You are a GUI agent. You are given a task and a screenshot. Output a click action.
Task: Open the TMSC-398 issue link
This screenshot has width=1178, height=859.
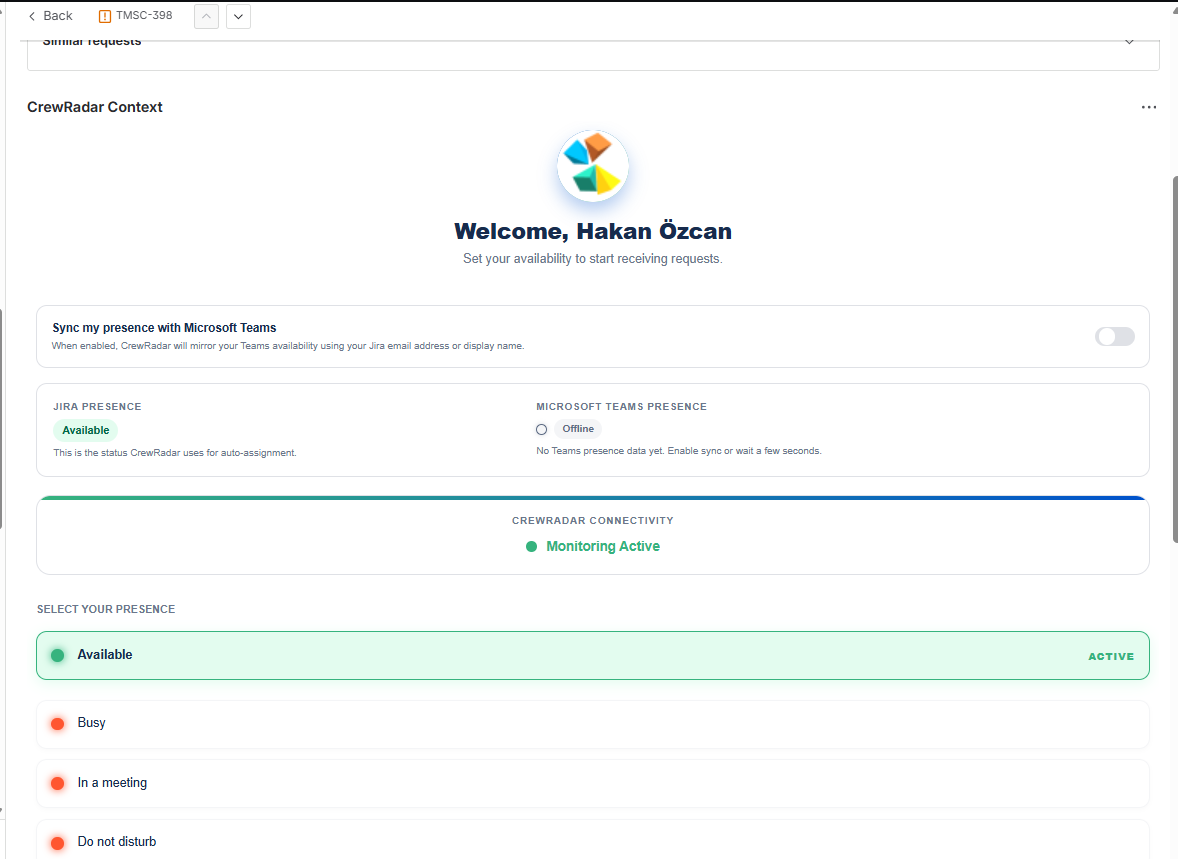click(x=143, y=16)
